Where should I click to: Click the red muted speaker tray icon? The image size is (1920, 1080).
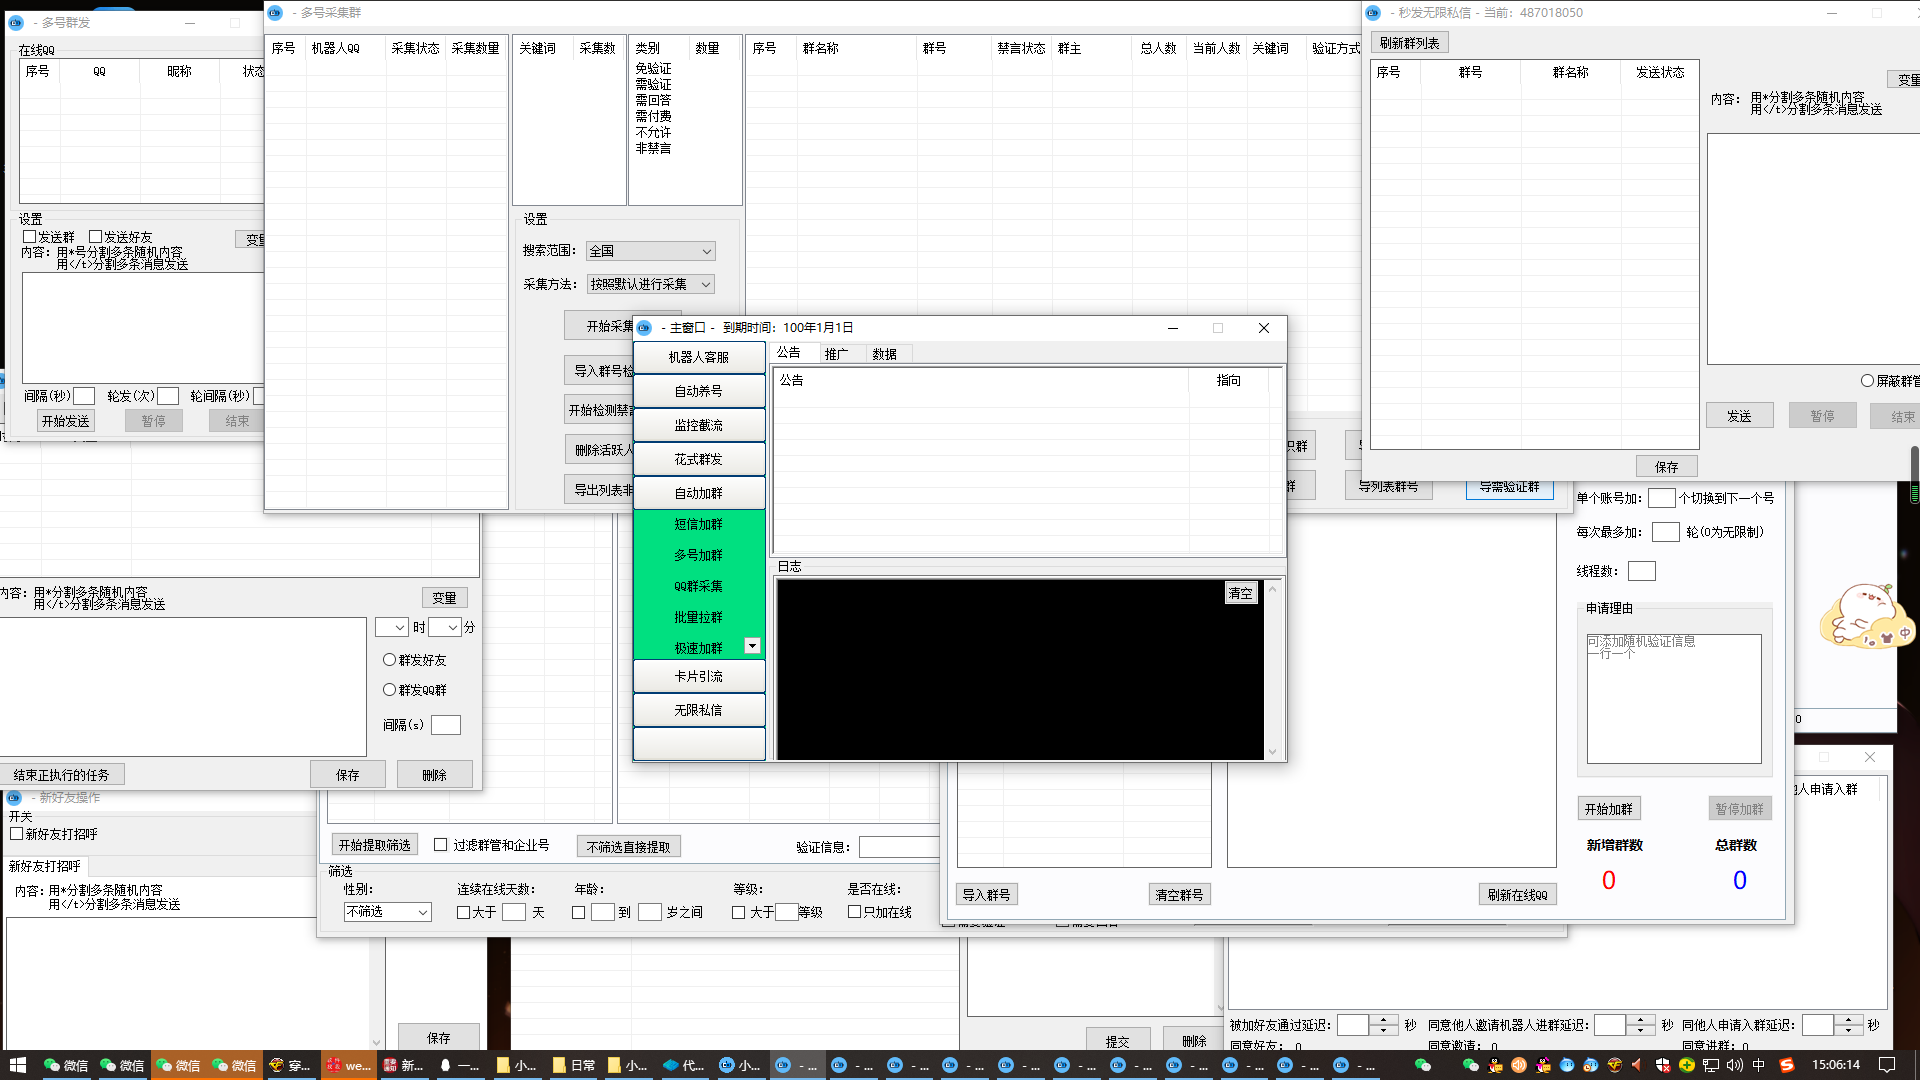click(x=1637, y=1065)
